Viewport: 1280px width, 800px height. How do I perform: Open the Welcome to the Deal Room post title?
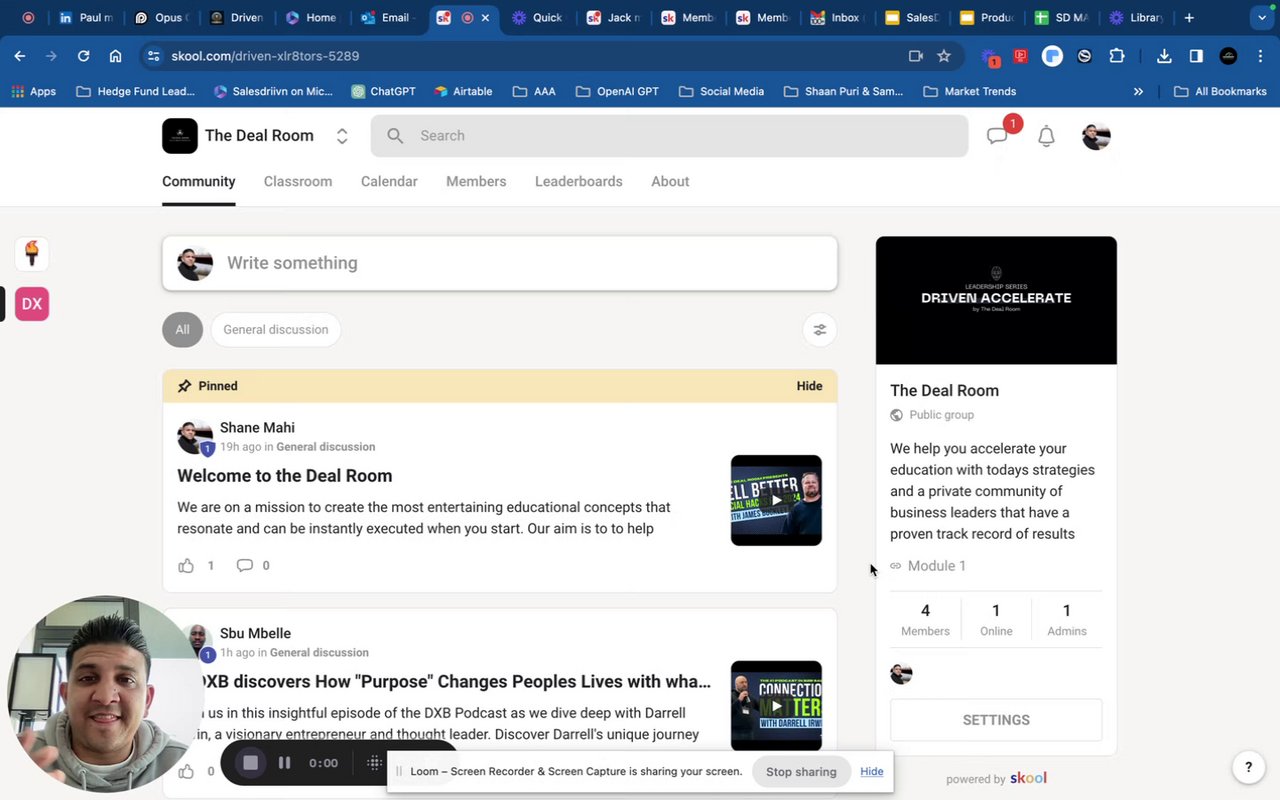[285, 476]
